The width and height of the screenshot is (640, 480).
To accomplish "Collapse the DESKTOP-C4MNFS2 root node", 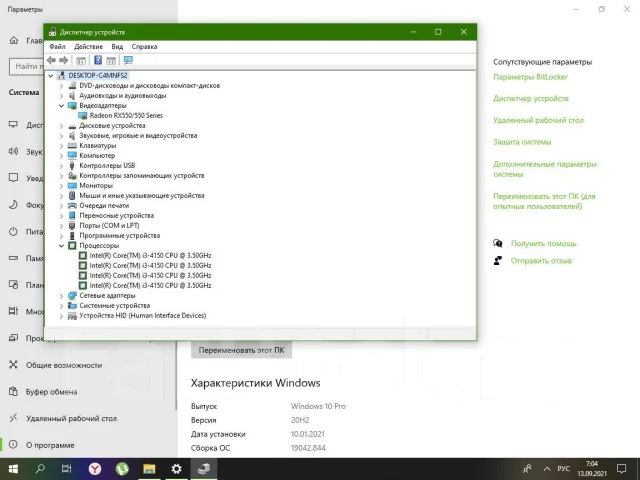I will (x=51, y=76).
